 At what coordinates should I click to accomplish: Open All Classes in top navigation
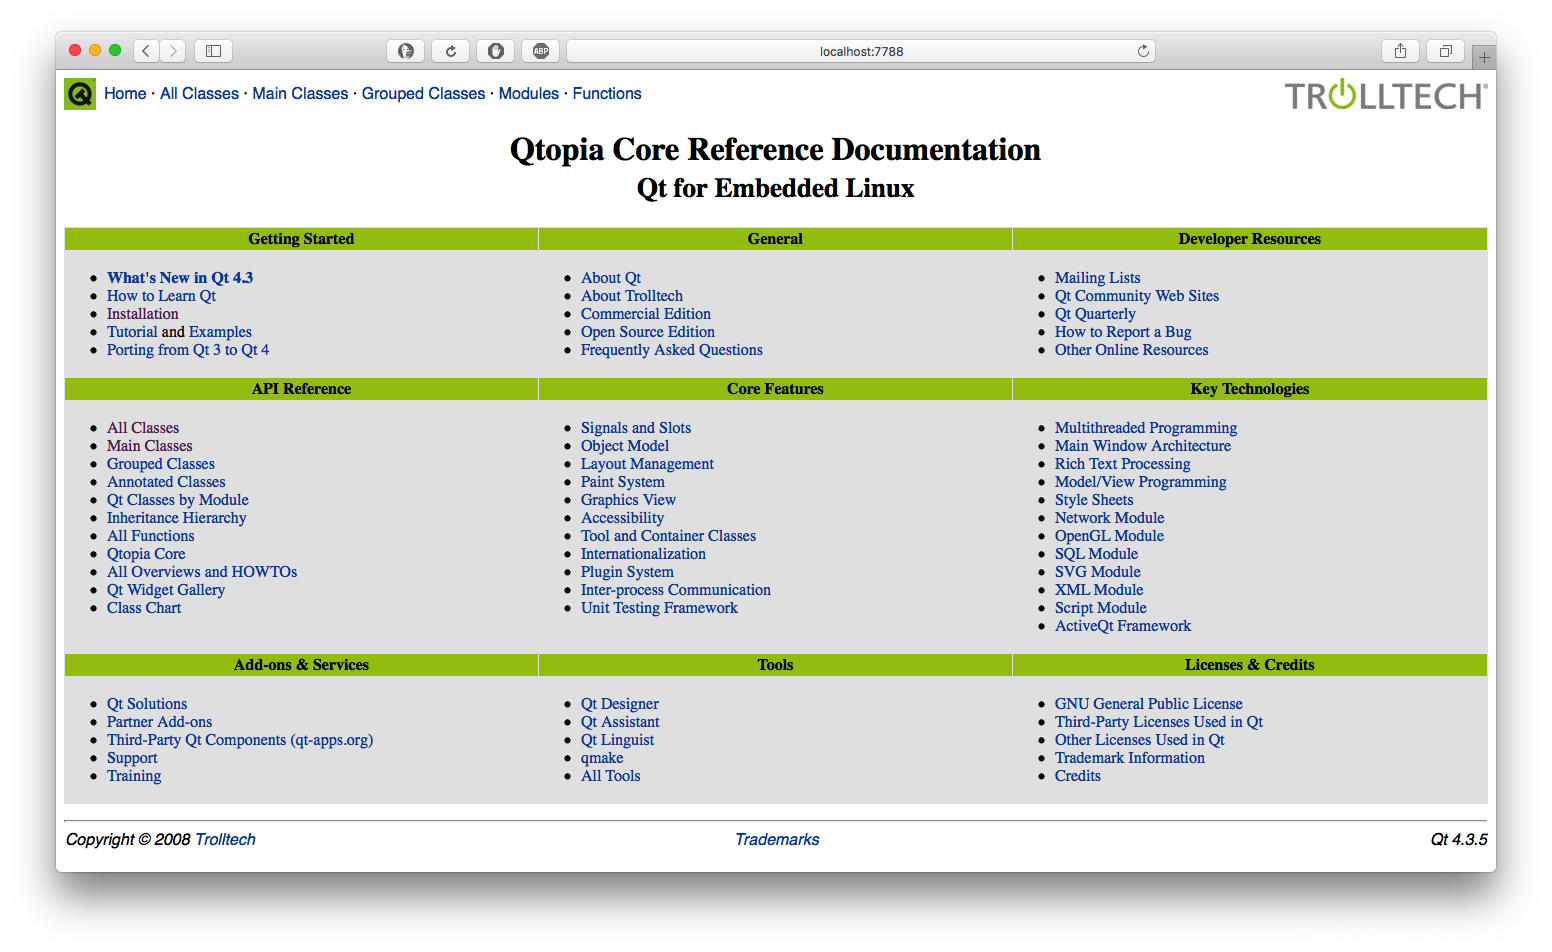(x=199, y=93)
